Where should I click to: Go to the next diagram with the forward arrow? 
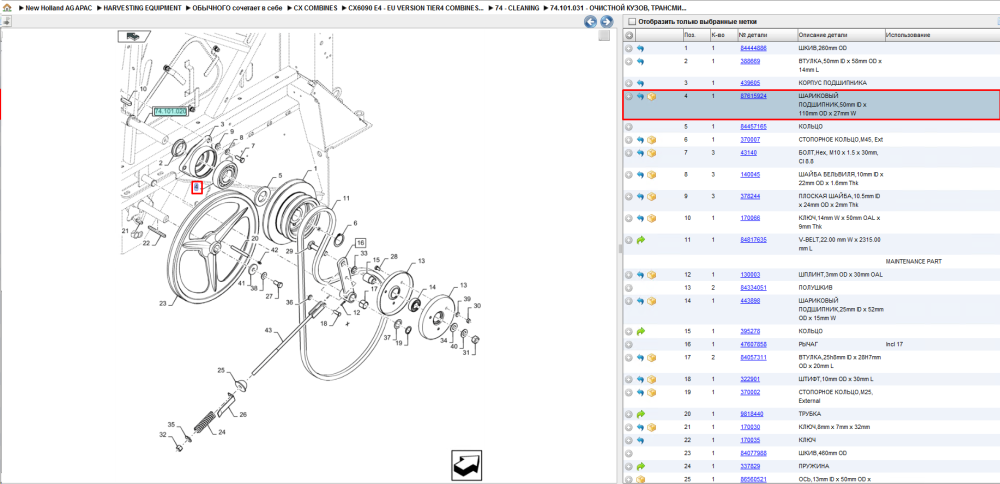(x=607, y=22)
